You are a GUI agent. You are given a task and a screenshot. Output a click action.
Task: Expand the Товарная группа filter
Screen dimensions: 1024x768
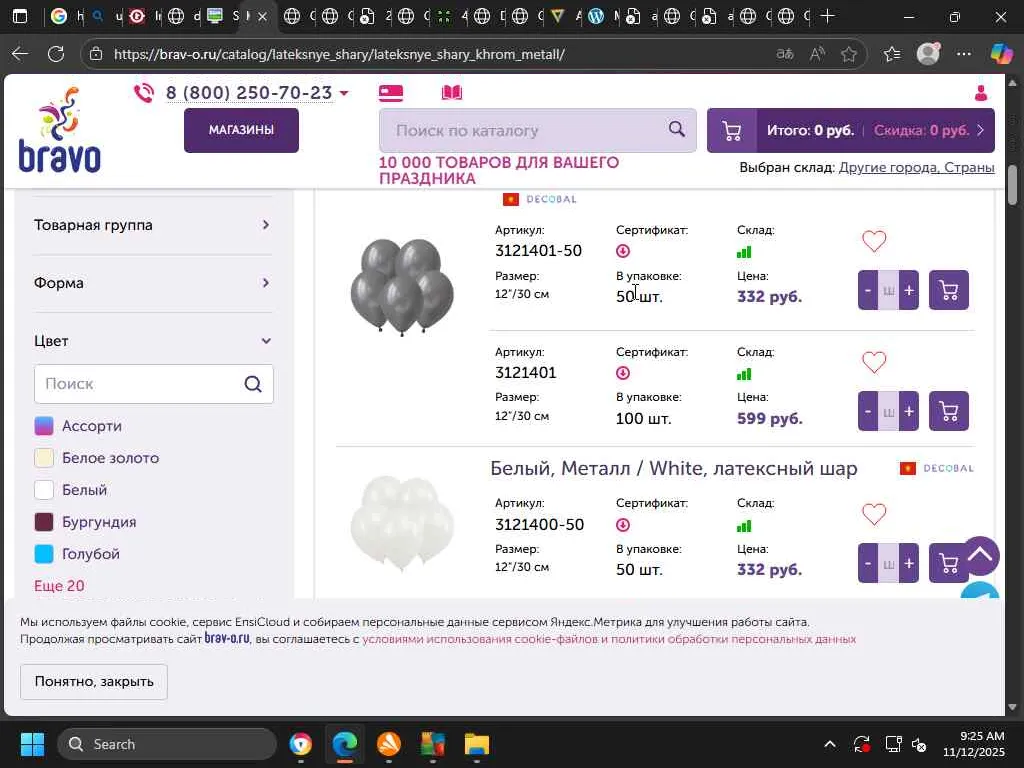pyautogui.click(x=153, y=225)
